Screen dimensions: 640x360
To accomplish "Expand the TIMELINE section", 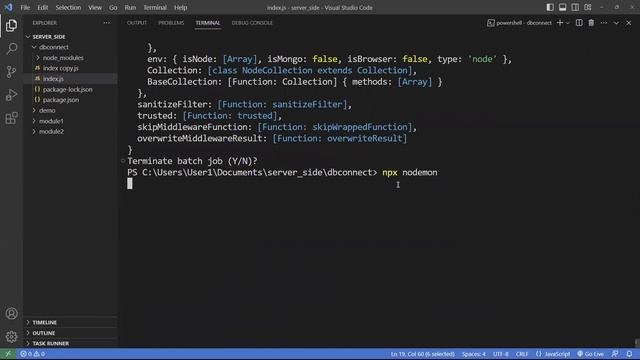I will tap(44, 322).
